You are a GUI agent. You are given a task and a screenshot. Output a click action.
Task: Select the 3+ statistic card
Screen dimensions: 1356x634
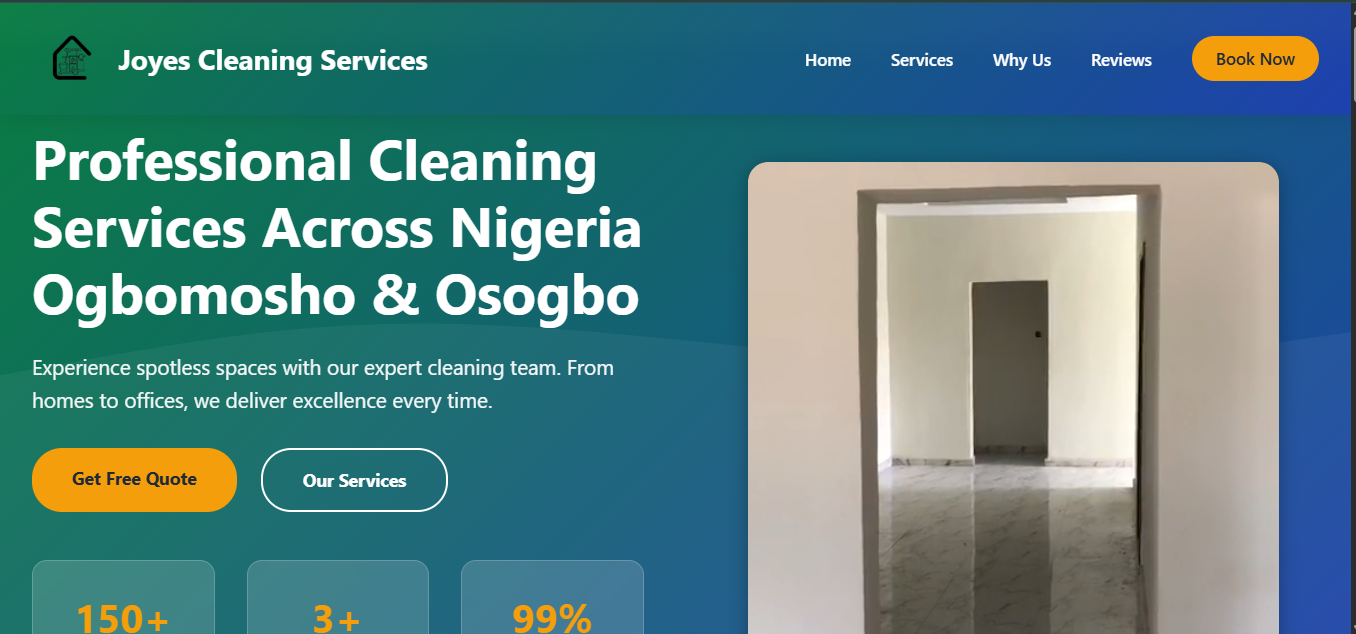[x=338, y=597]
